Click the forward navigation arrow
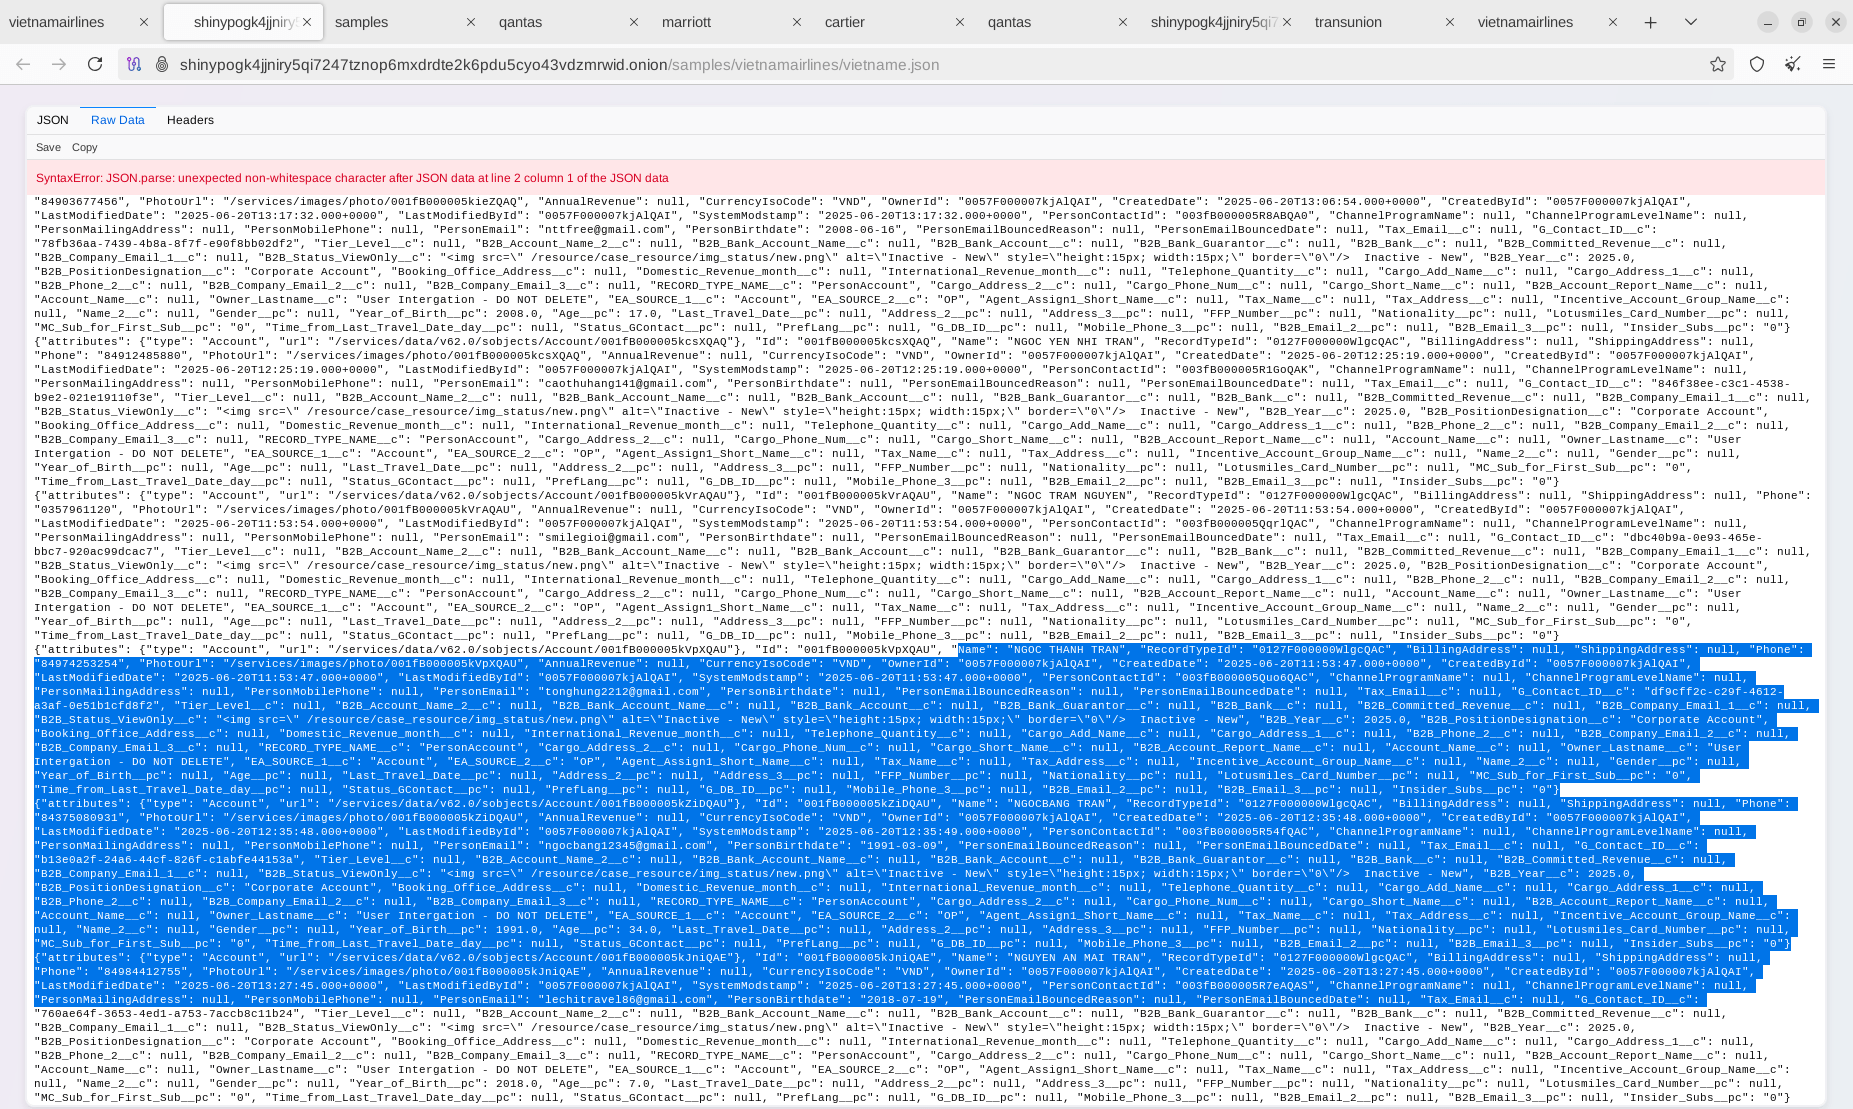Viewport: 1853px width, 1109px height. point(59,64)
